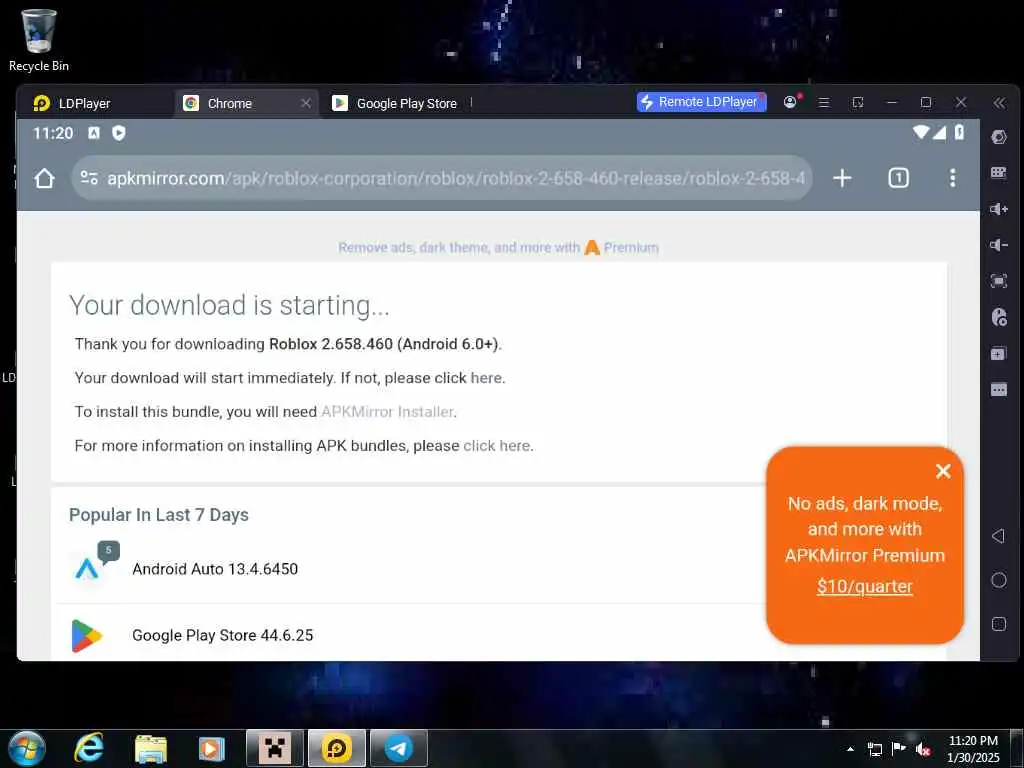Click LDPlayer taskbar button
Image resolution: width=1024 pixels, height=768 pixels.
pos(337,748)
